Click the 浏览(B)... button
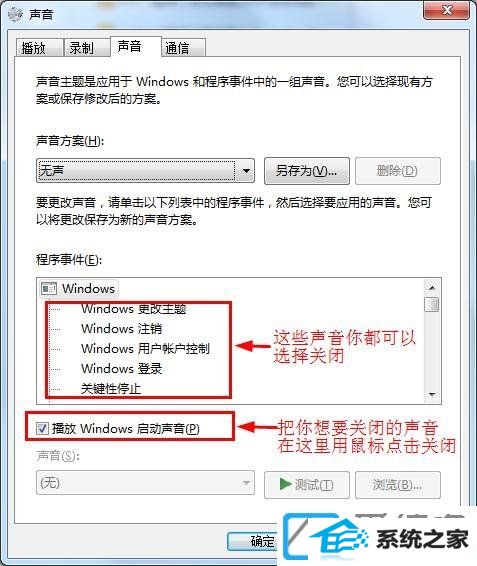Image resolution: width=477 pixels, height=566 pixels. pyautogui.click(x=398, y=484)
